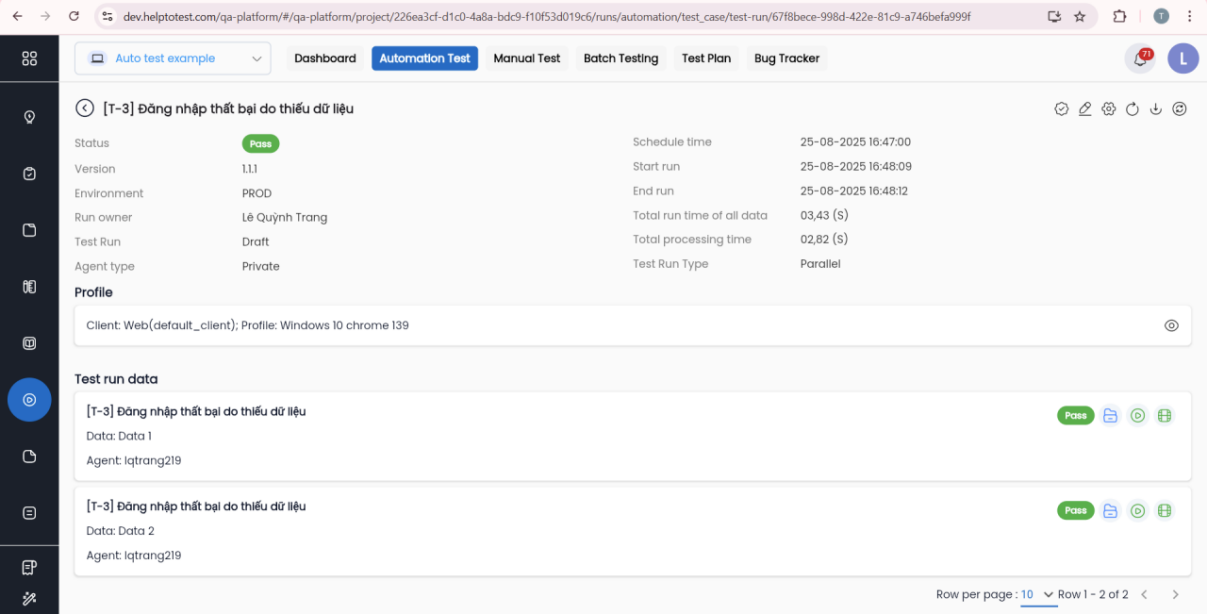The width and height of the screenshot is (1207, 614).
Task: Switch to the Dashboard tab
Action: pos(325,59)
